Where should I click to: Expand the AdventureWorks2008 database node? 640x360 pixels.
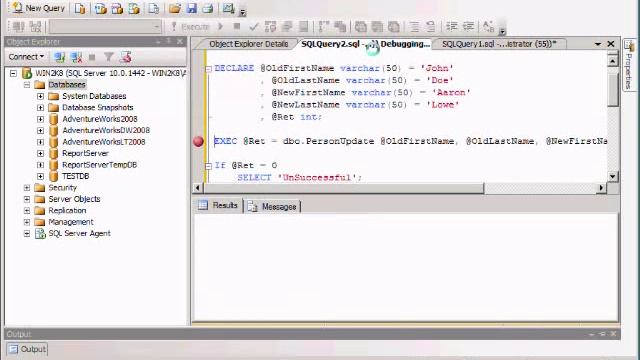[x=40, y=119]
